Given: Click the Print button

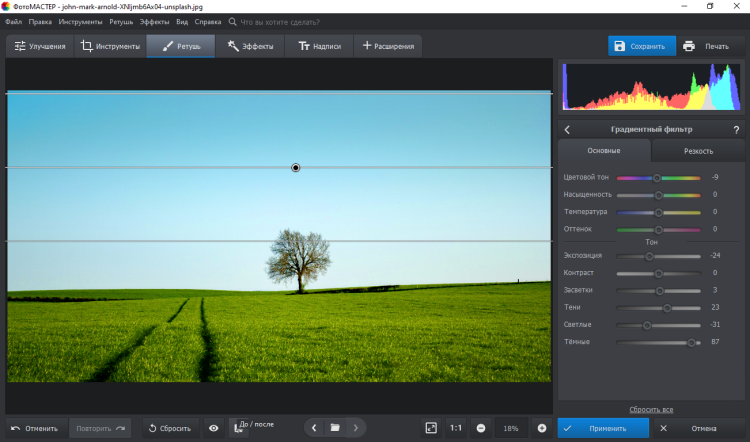Looking at the screenshot, I should [706, 46].
